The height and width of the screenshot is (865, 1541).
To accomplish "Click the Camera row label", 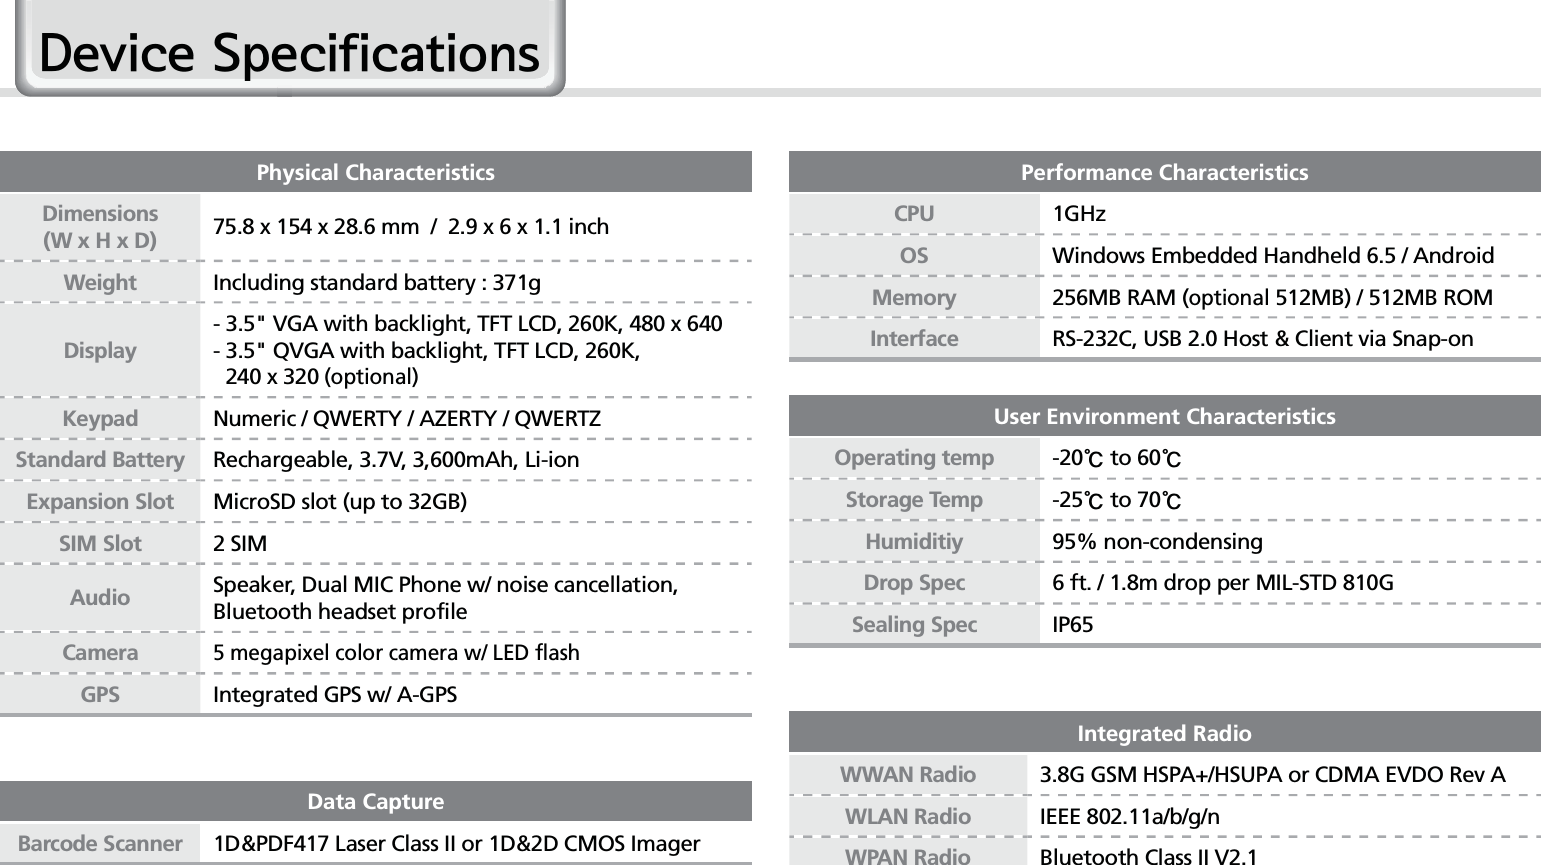I will click(100, 653).
